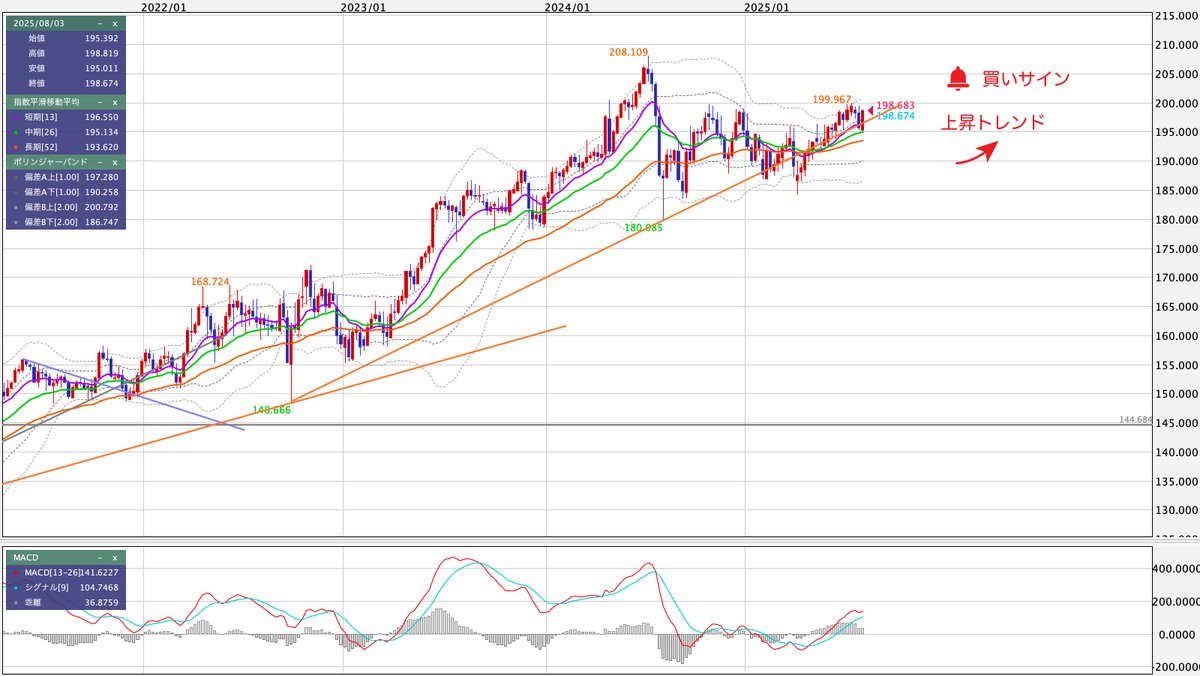
Task: Select the orange 長期[52] line marker
Action: click(x=16, y=146)
